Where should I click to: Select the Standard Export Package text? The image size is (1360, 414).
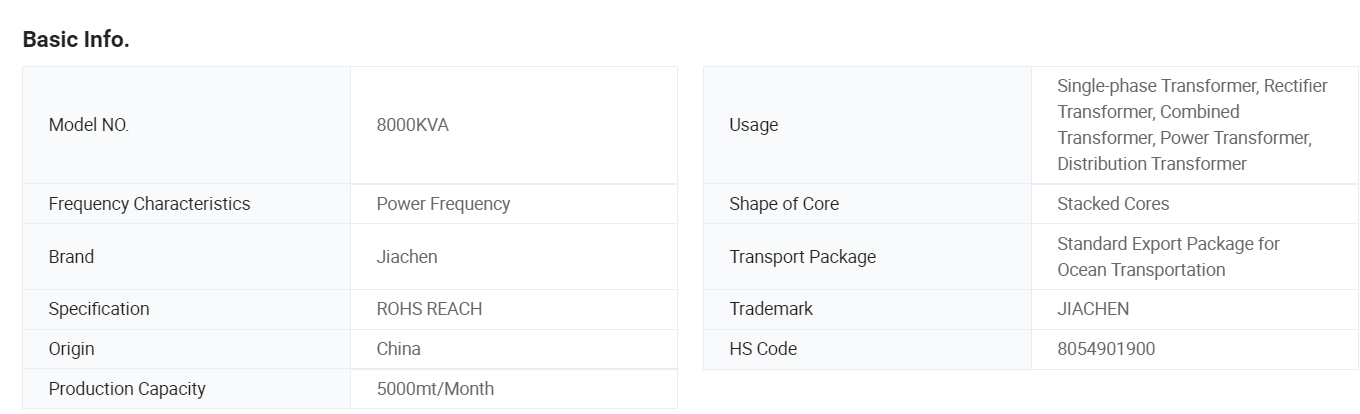click(x=1168, y=244)
